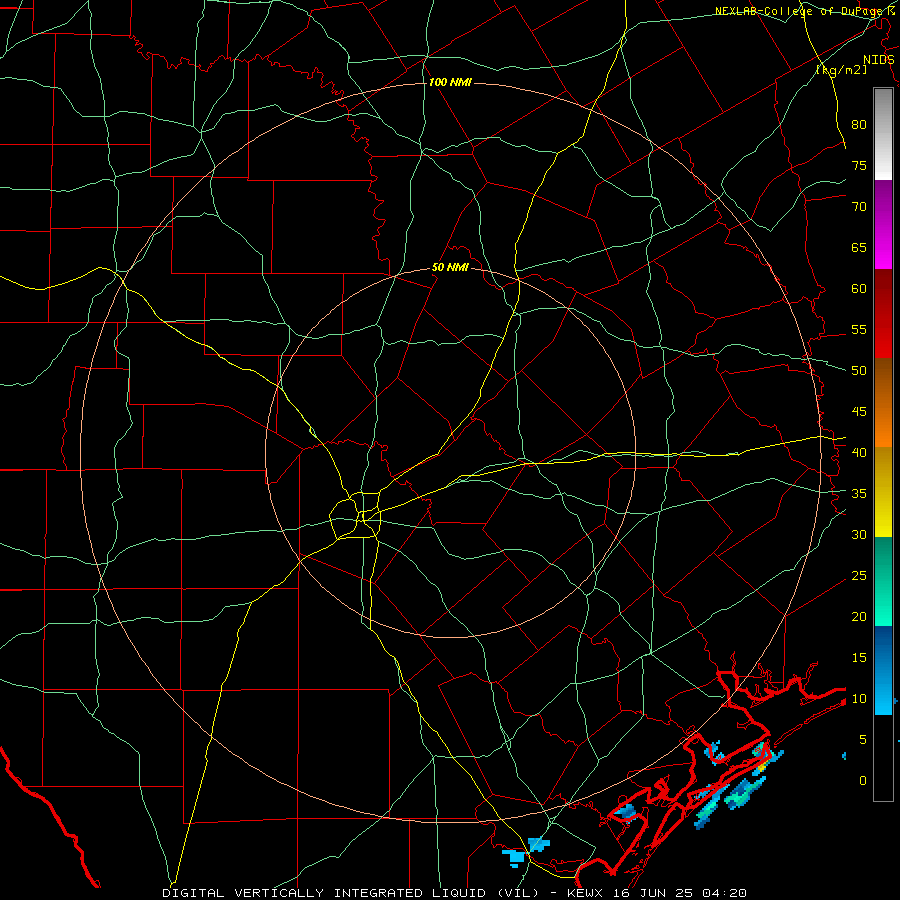
Task: Click the 100 NMI range ring label
Action: 450,83
